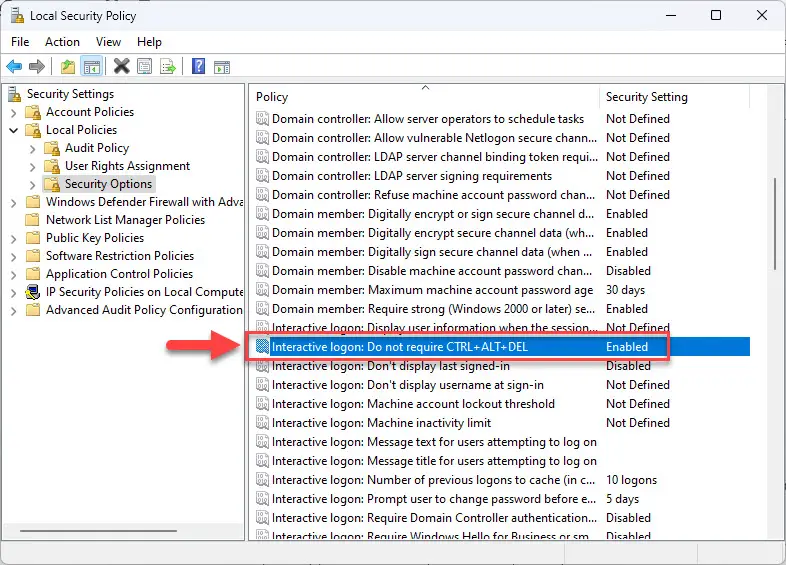The width and height of the screenshot is (786, 565).
Task: Click the Up one level folder icon
Action: (67, 67)
